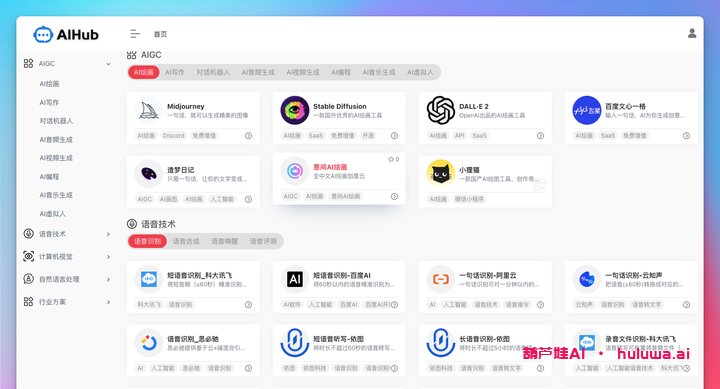Select the AI绘画 tab under AIGC

pyautogui.click(x=144, y=72)
